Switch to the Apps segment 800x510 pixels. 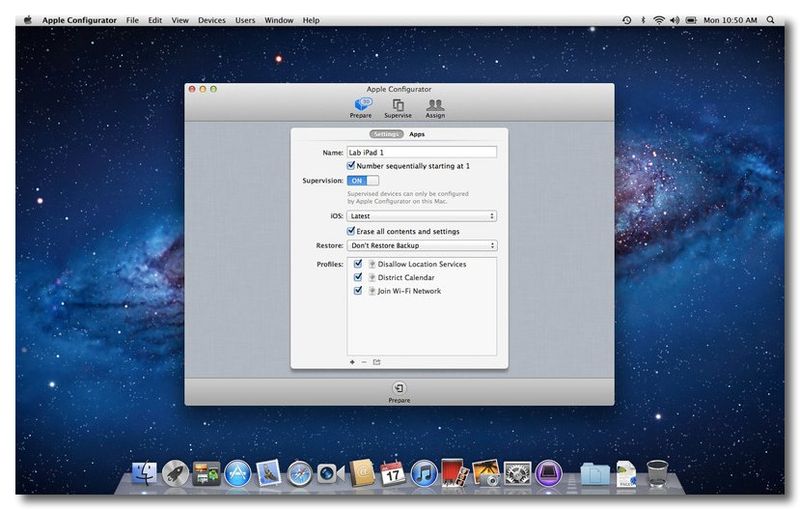pyautogui.click(x=417, y=134)
